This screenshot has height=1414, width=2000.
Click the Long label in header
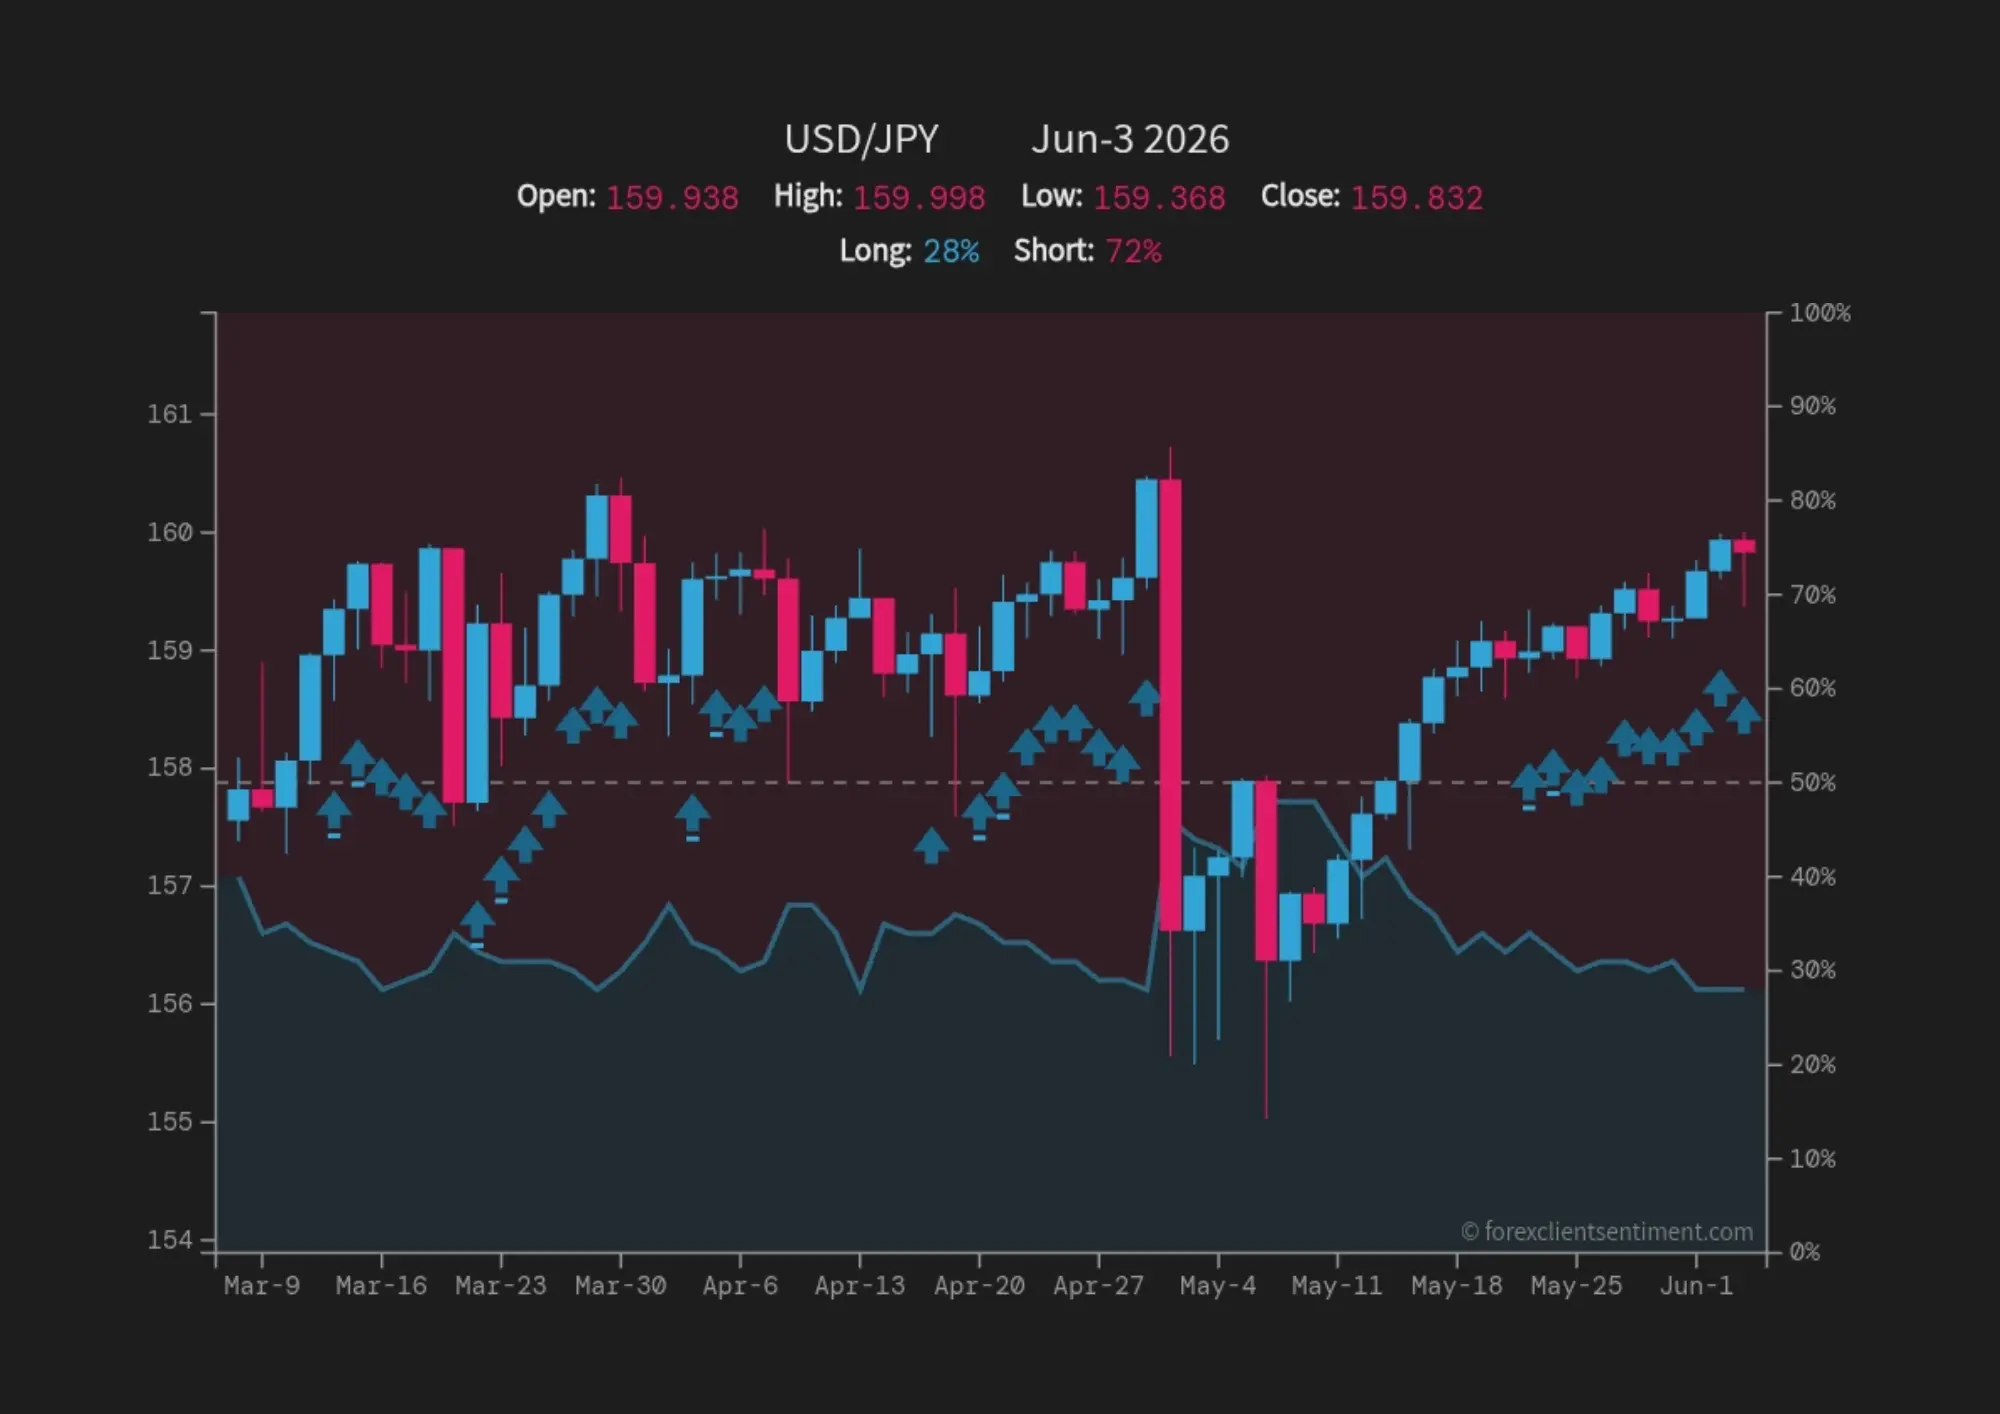tap(875, 250)
